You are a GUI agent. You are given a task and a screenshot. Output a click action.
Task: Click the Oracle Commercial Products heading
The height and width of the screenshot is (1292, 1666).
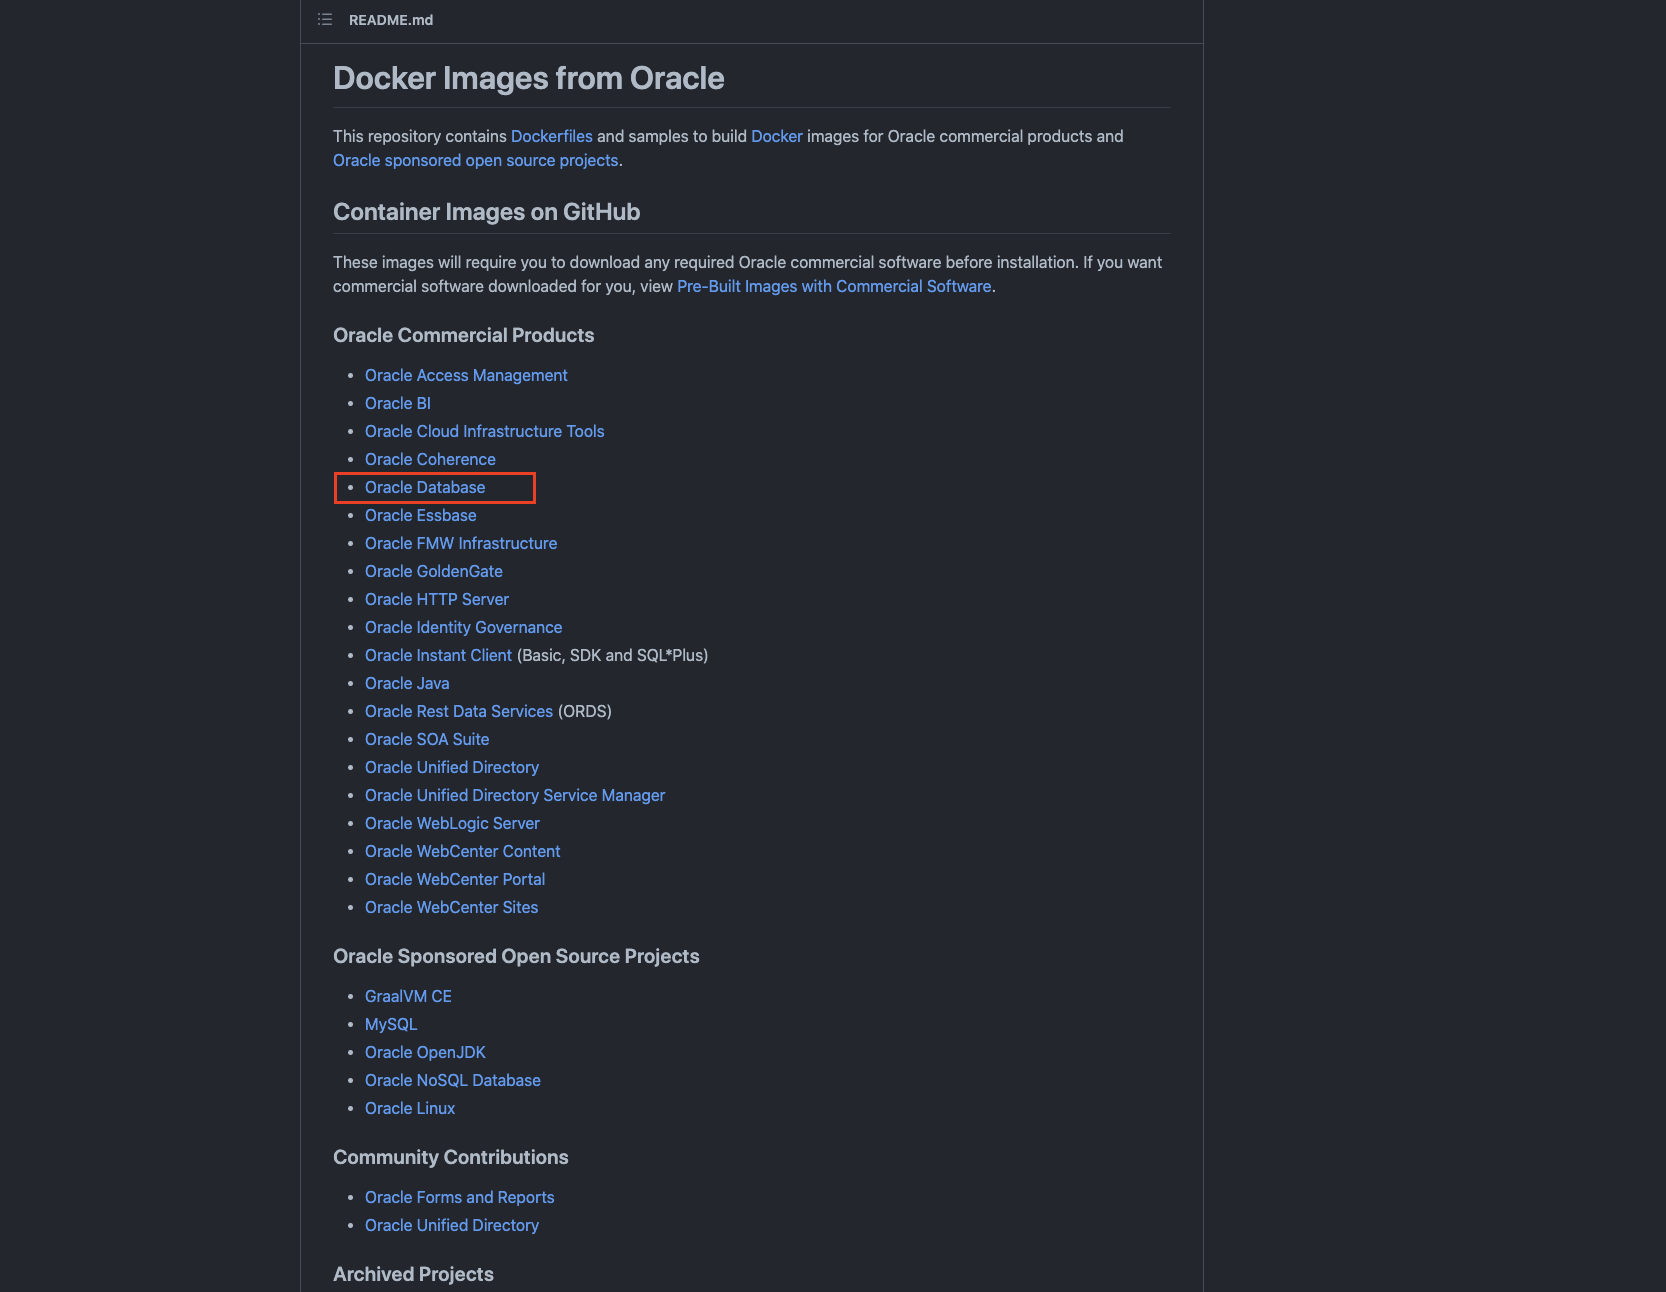coord(464,335)
